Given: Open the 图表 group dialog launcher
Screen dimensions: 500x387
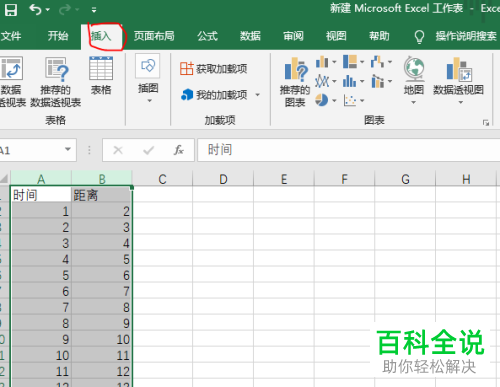Looking at the screenshot, I should (486, 123).
